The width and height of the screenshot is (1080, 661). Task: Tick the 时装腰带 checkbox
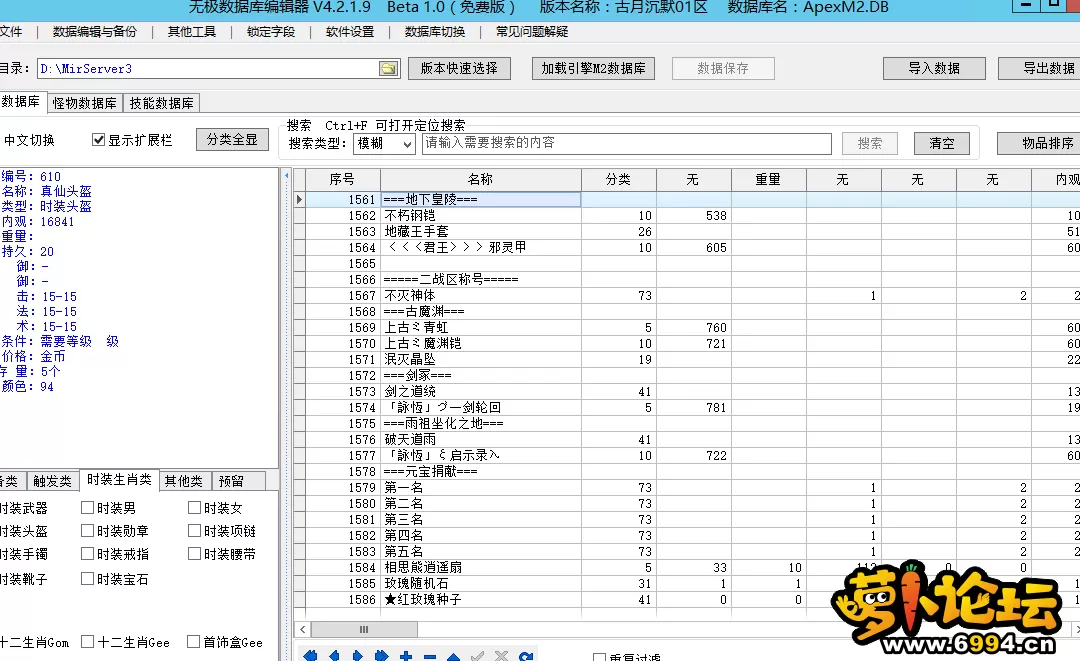coord(194,554)
